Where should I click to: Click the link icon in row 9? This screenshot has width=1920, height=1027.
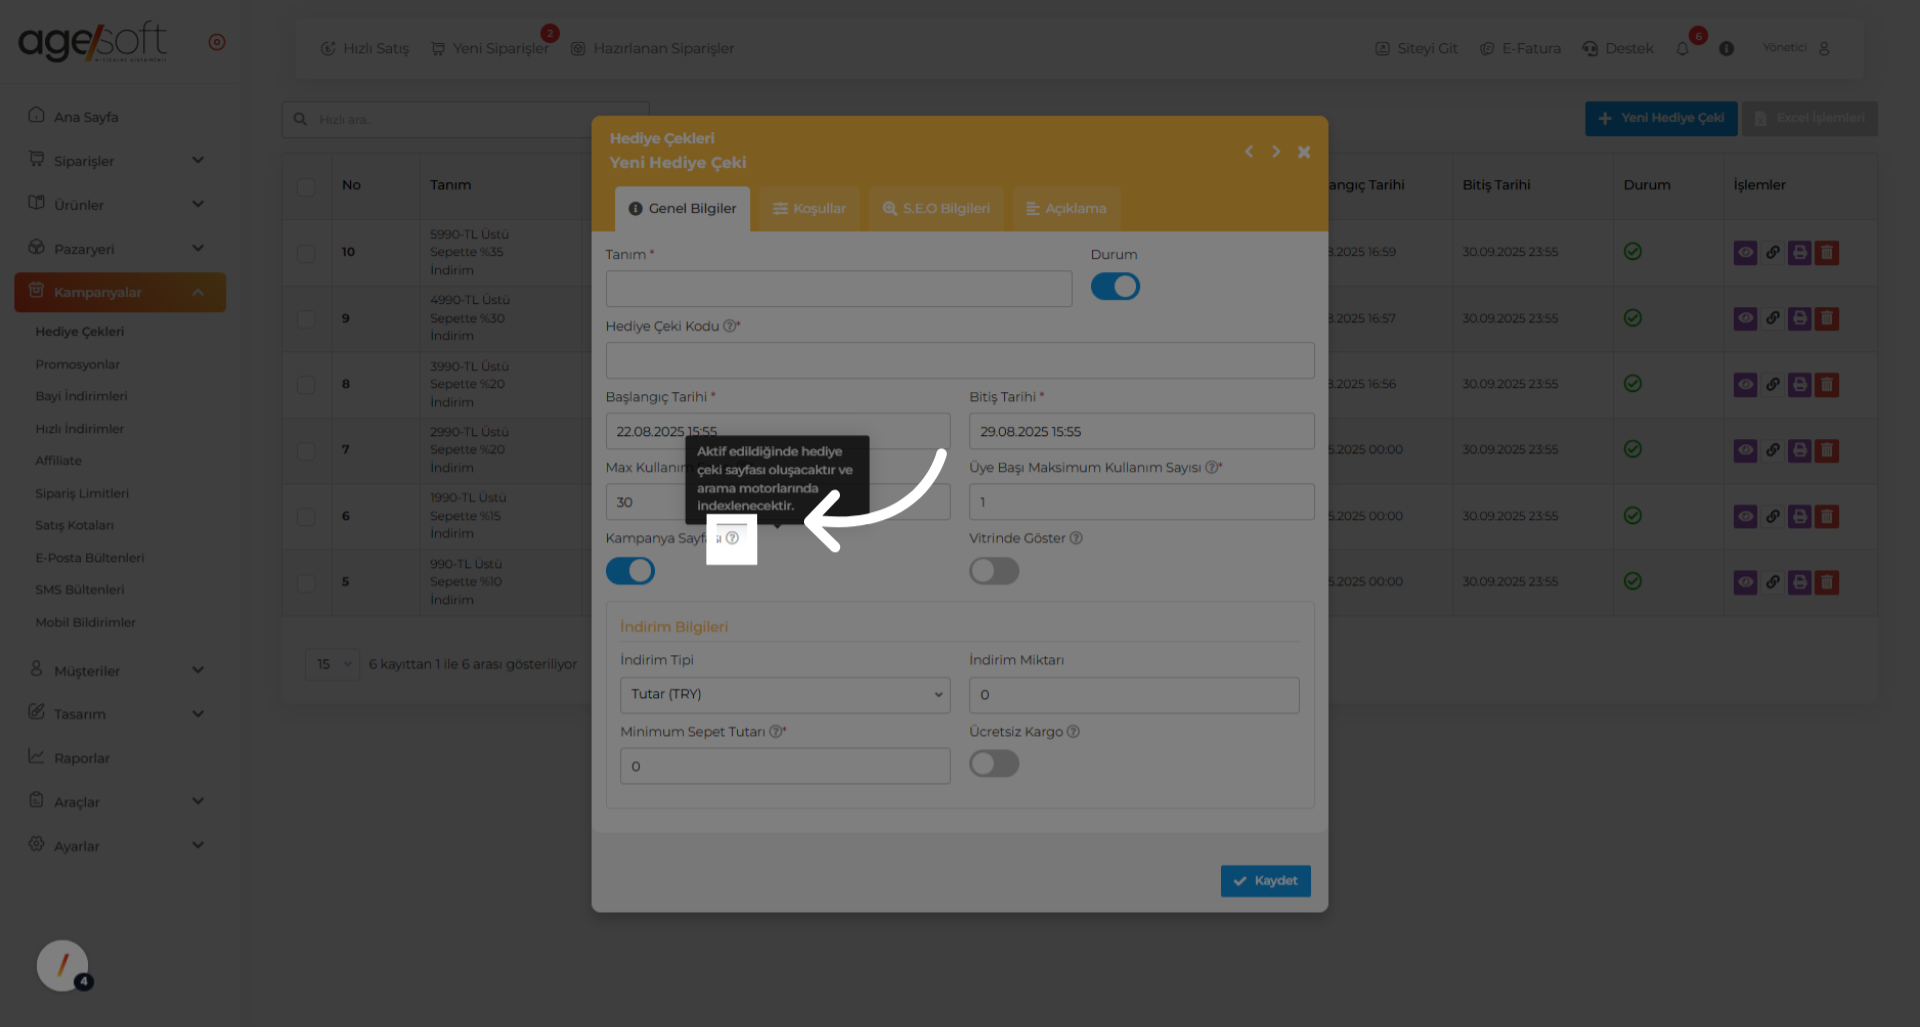(x=1772, y=318)
